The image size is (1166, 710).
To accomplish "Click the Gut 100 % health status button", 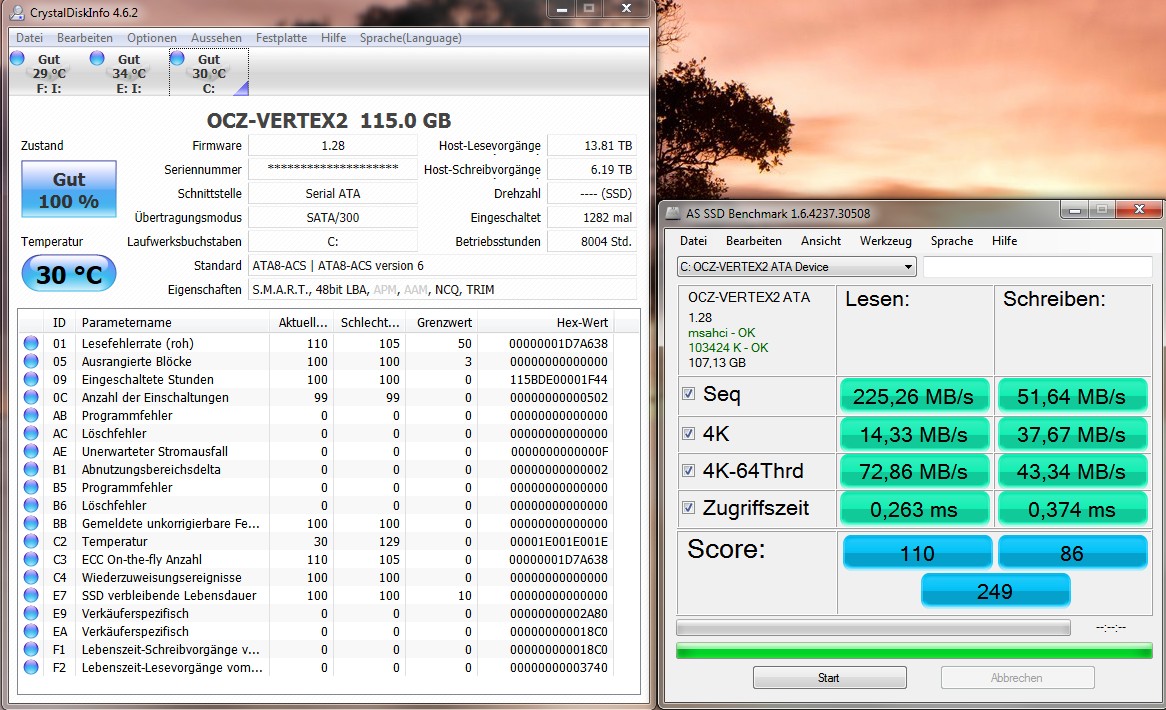I will 68,190.
